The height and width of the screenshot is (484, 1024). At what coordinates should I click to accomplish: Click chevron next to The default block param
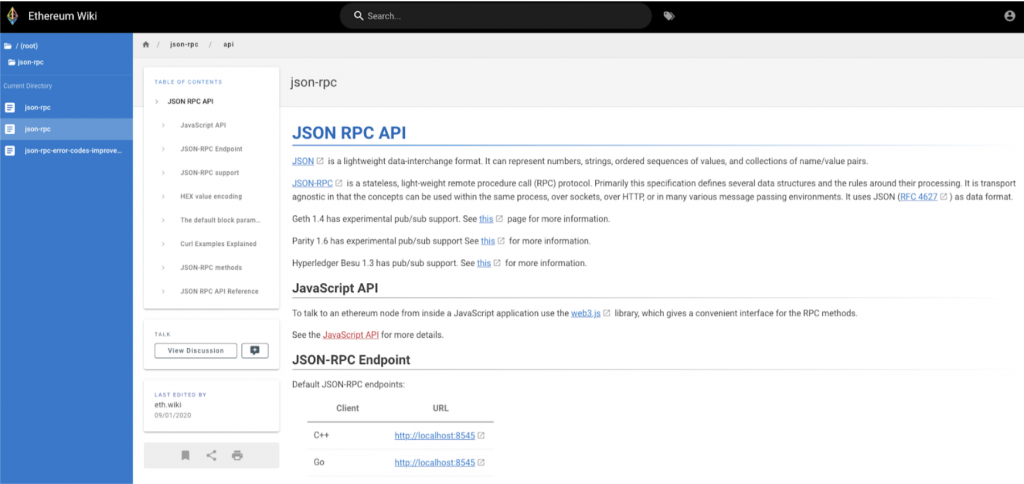tap(163, 220)
